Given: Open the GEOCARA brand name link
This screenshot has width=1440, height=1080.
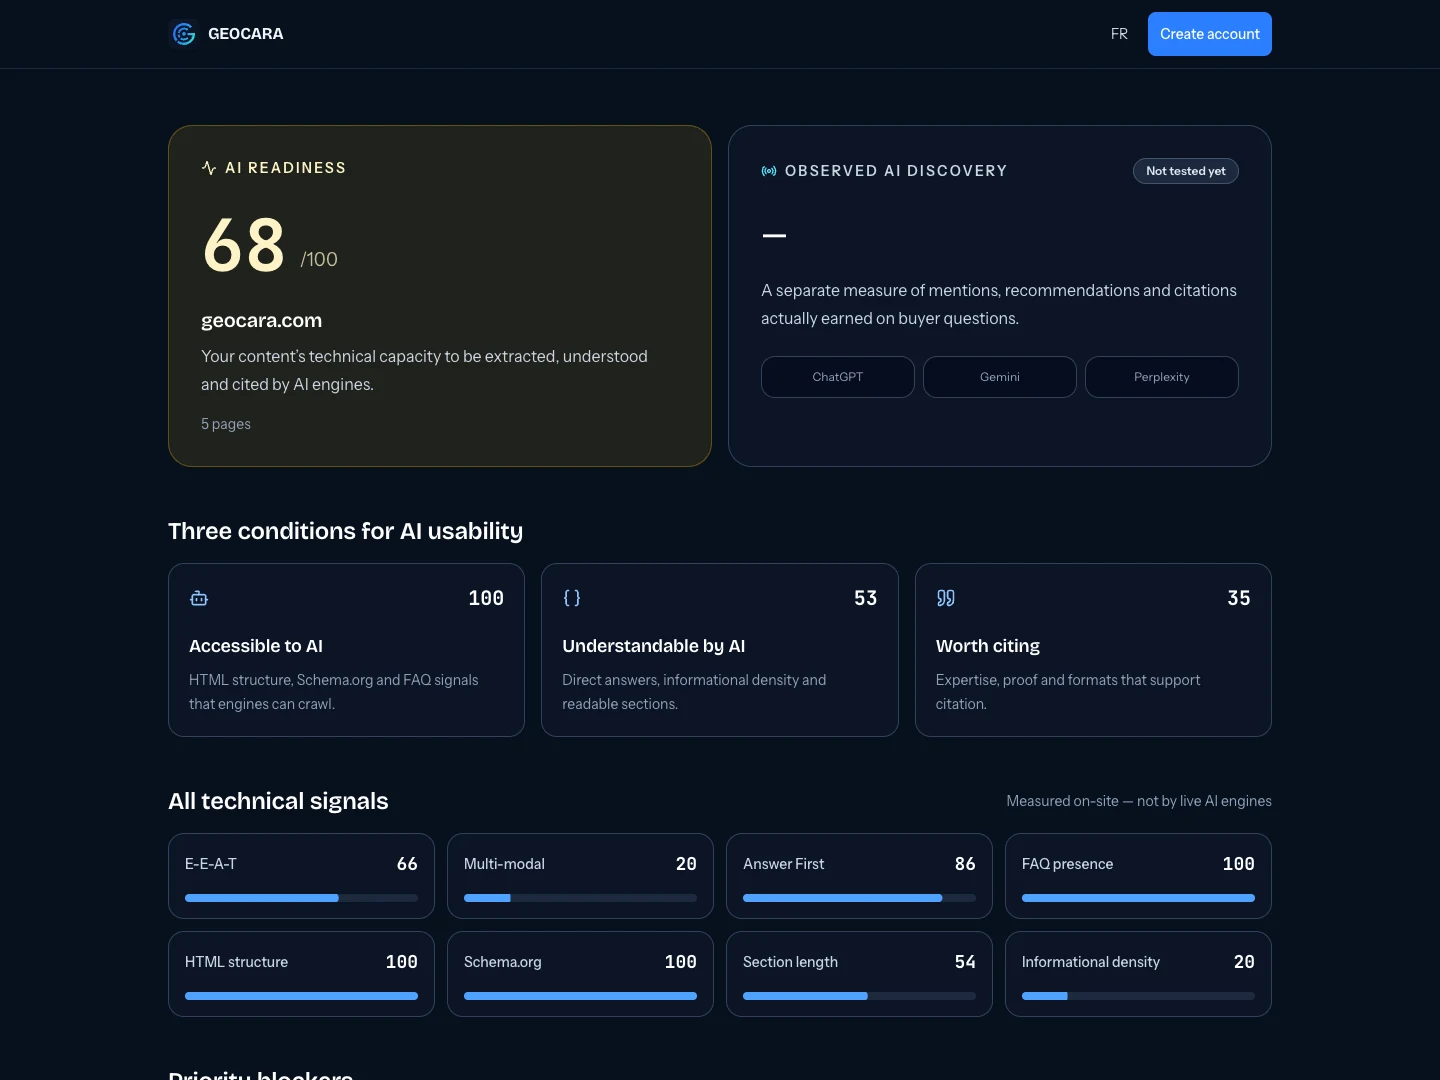Looking at the screenshot, I should point(246,34).
